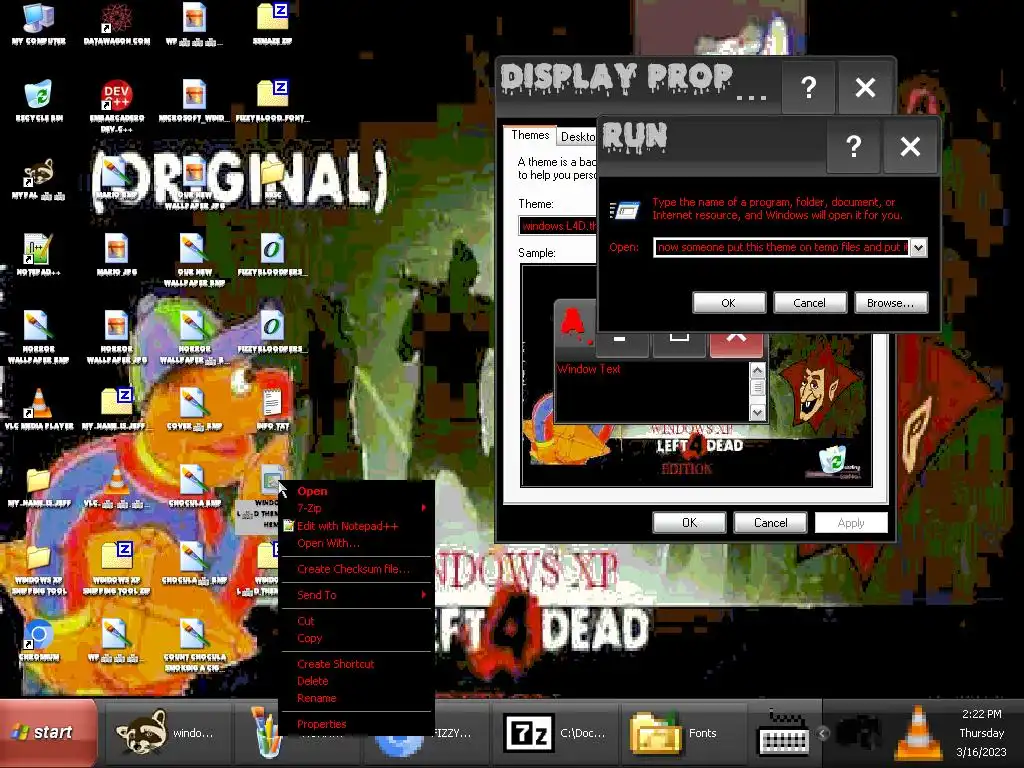Switch to the Fonts folder taskbar button
The height and width of the screenshot is (768, 1024).
(684, 733)
